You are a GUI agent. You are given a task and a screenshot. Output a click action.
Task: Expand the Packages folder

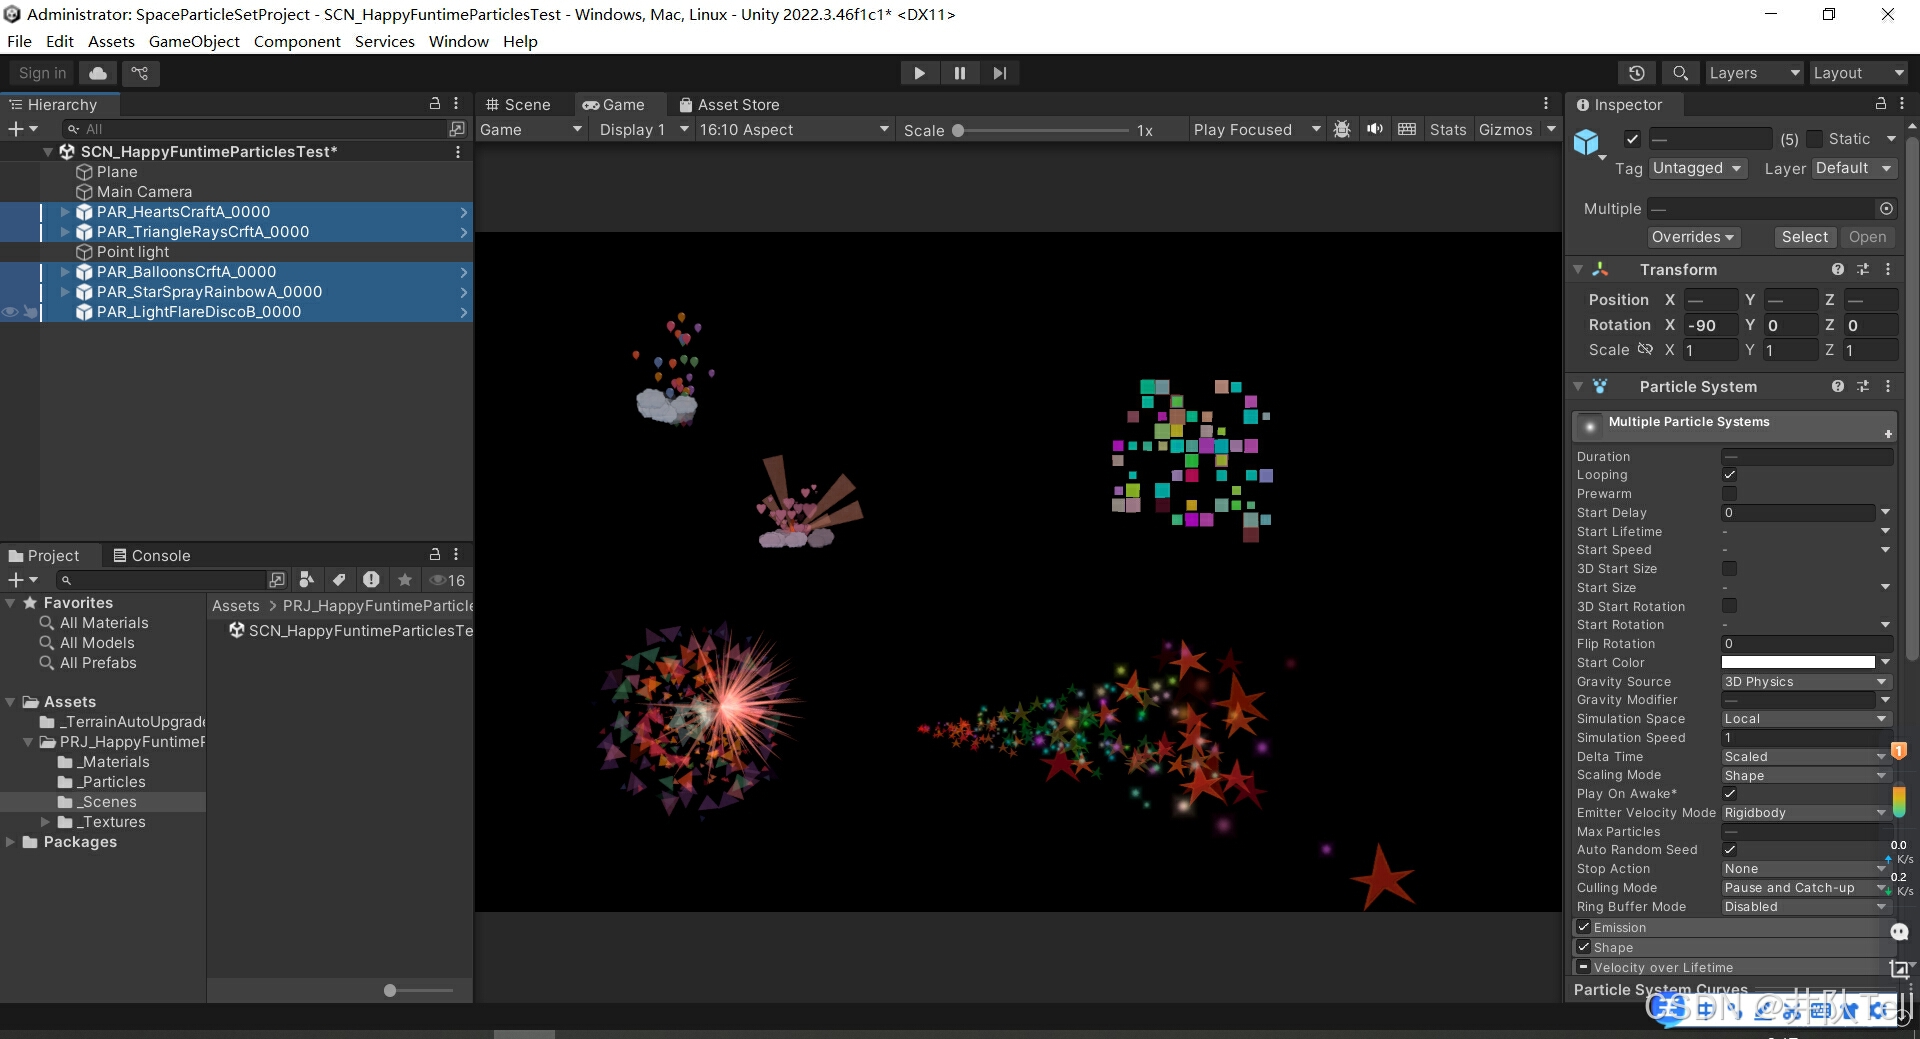pos(10,842)
